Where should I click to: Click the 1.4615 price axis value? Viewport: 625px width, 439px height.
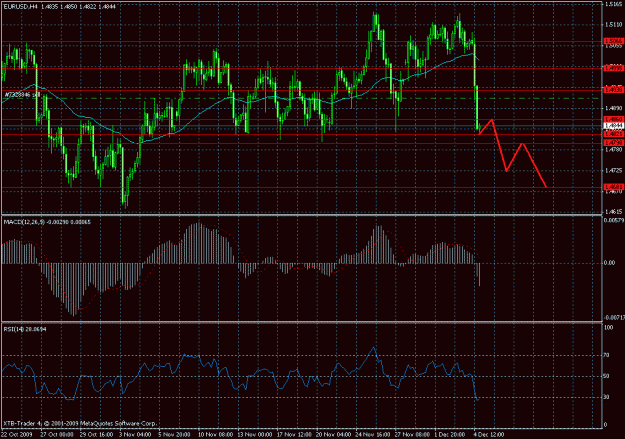(614, 212)
